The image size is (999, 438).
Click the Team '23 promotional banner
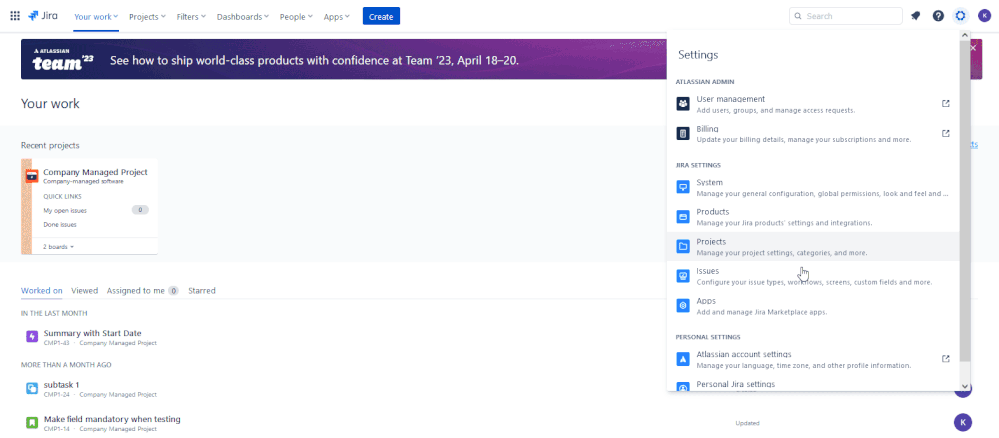click(x=344, y=59)
